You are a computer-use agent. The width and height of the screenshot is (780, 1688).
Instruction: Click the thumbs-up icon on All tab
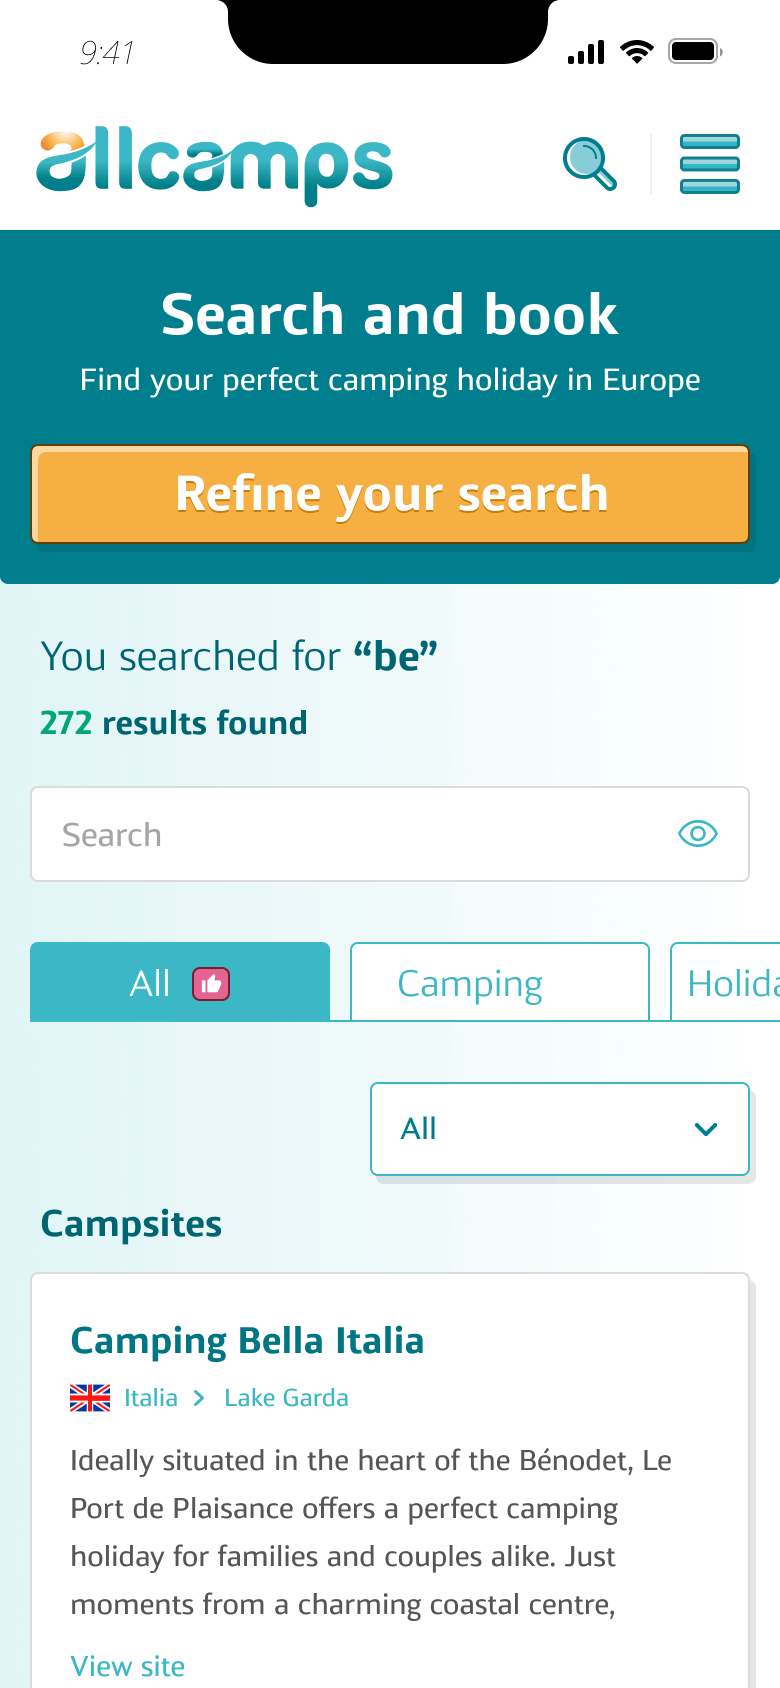click(x=211, y=985)
